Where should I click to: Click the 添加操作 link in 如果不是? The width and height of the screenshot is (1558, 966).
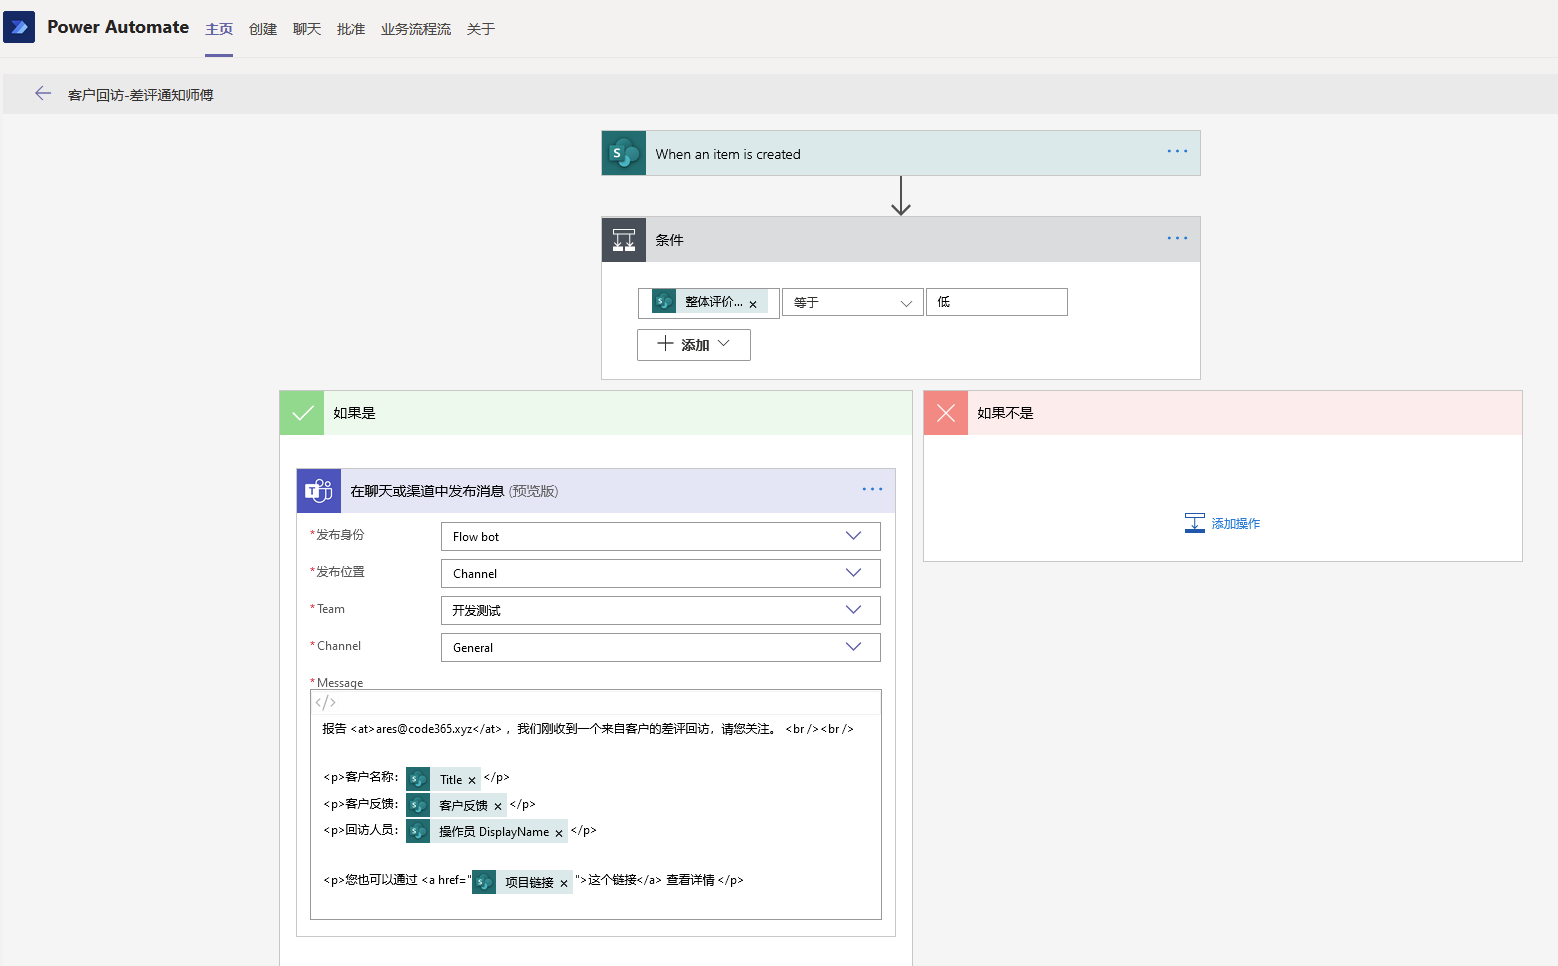click(x=1235, y=523)
